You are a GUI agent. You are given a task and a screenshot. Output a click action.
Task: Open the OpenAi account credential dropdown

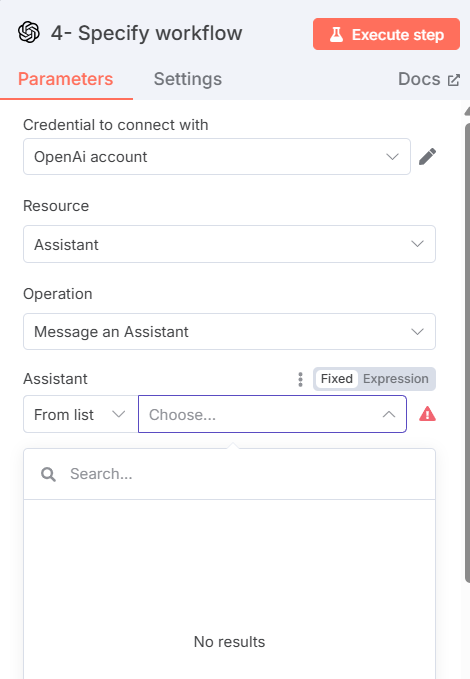tap(217, 157)
